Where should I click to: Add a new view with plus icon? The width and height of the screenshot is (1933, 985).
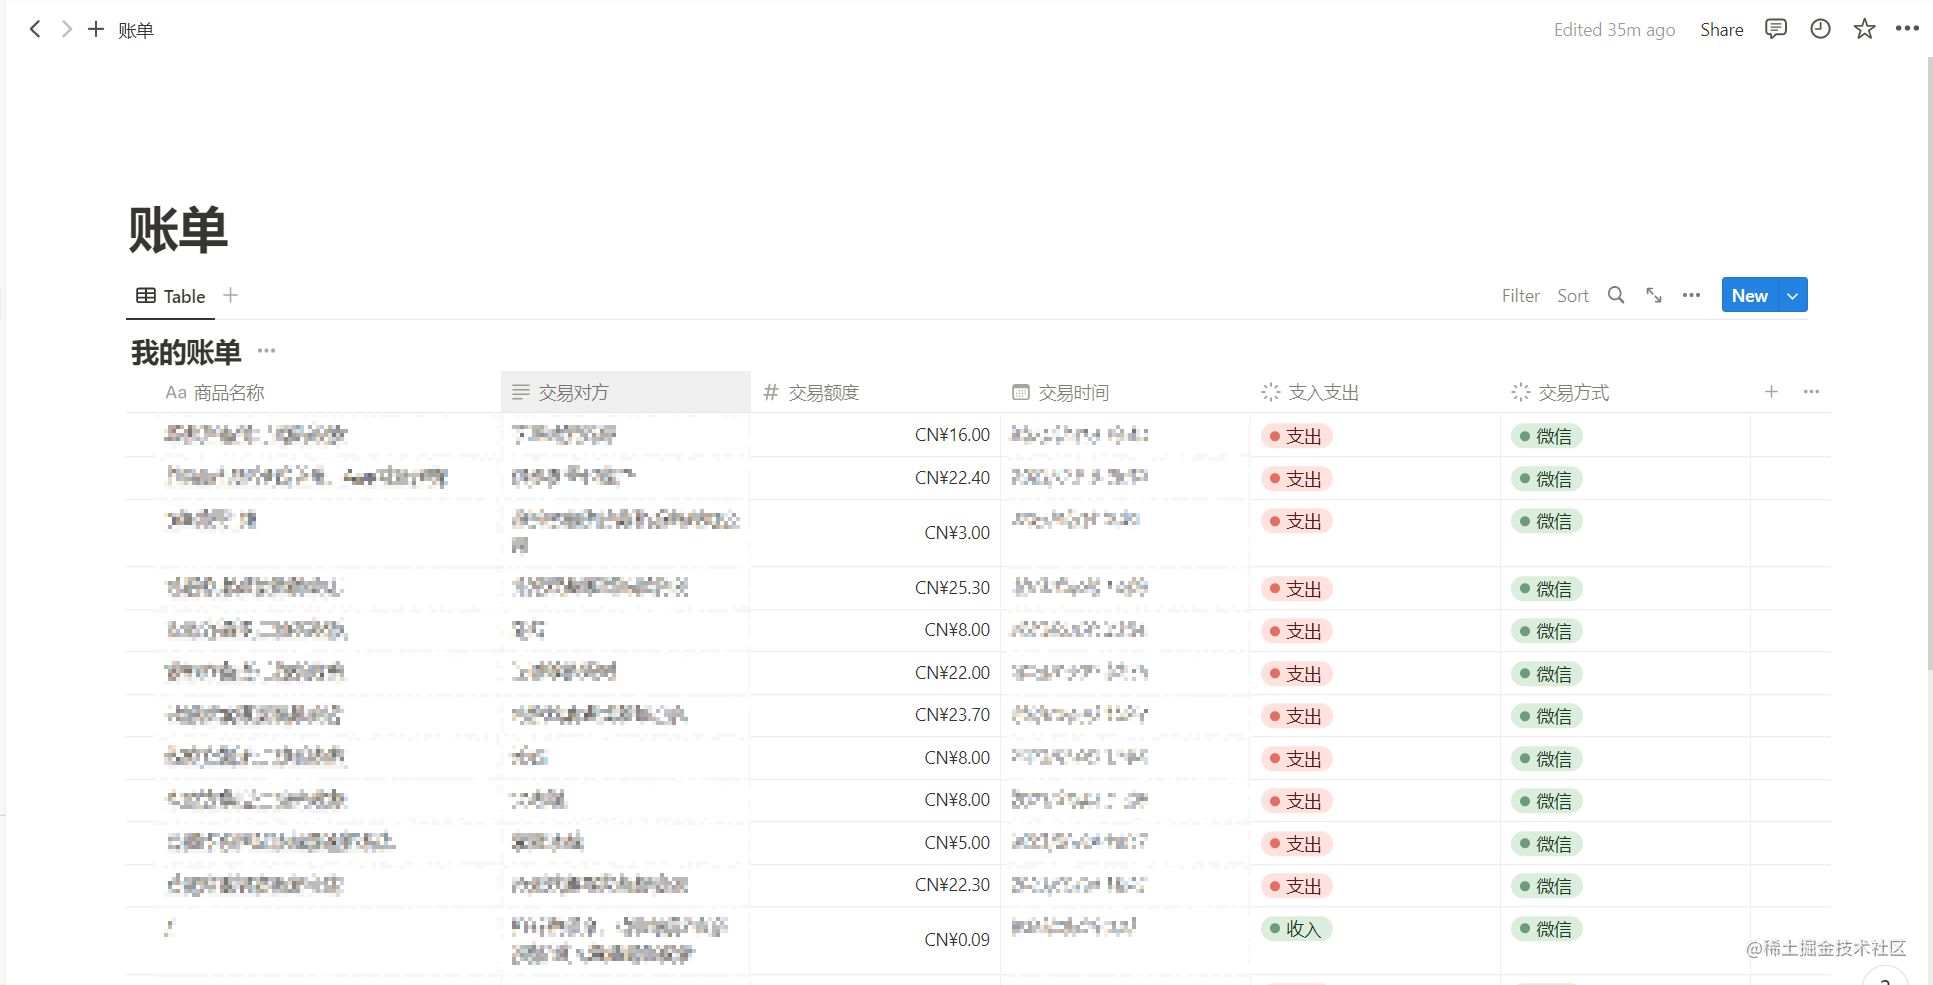(231, 295)
